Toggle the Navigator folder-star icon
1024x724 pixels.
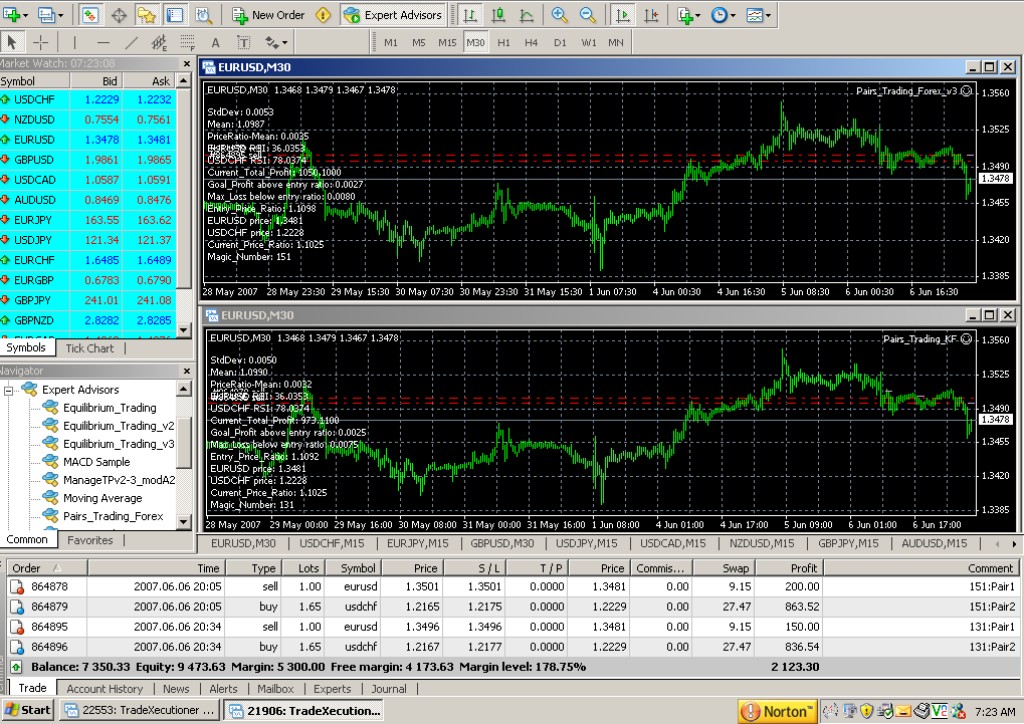pos(146,14)
